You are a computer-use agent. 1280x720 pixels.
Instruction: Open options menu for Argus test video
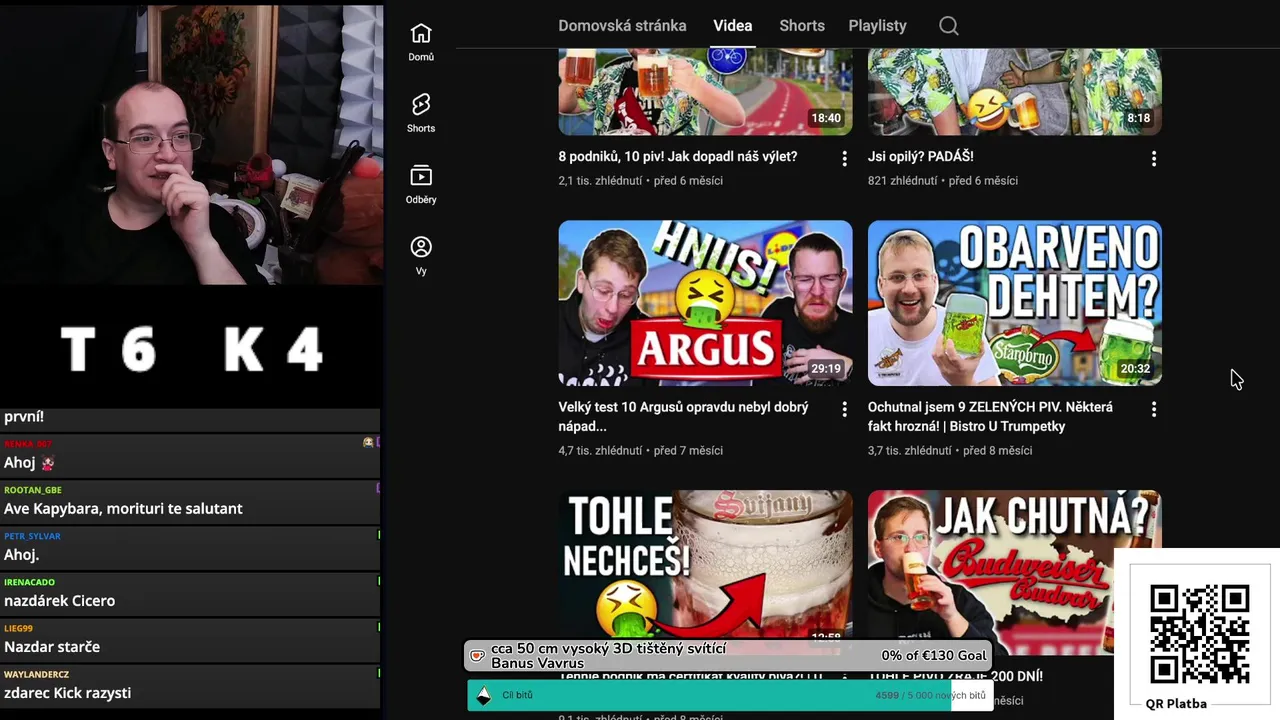pos(844,409)
